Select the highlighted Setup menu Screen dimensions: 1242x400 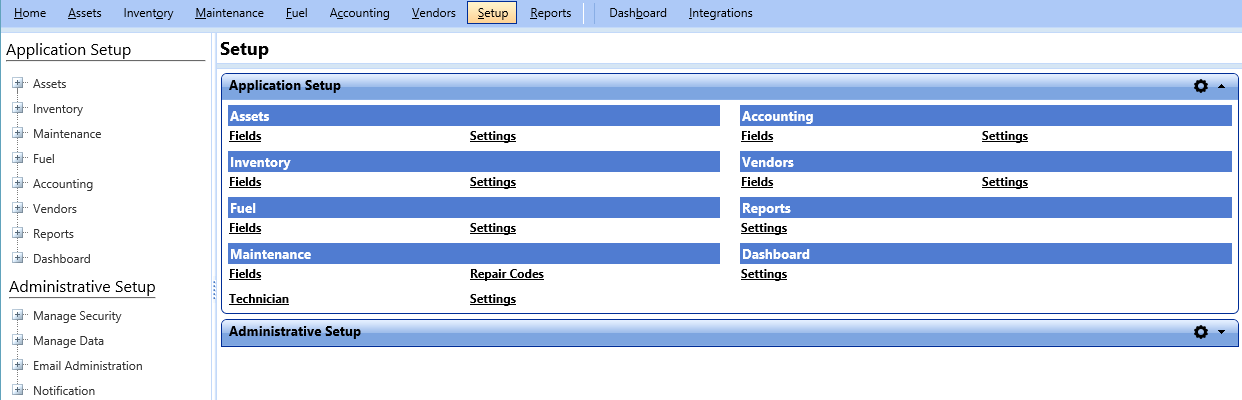click(x=492, y=13)
